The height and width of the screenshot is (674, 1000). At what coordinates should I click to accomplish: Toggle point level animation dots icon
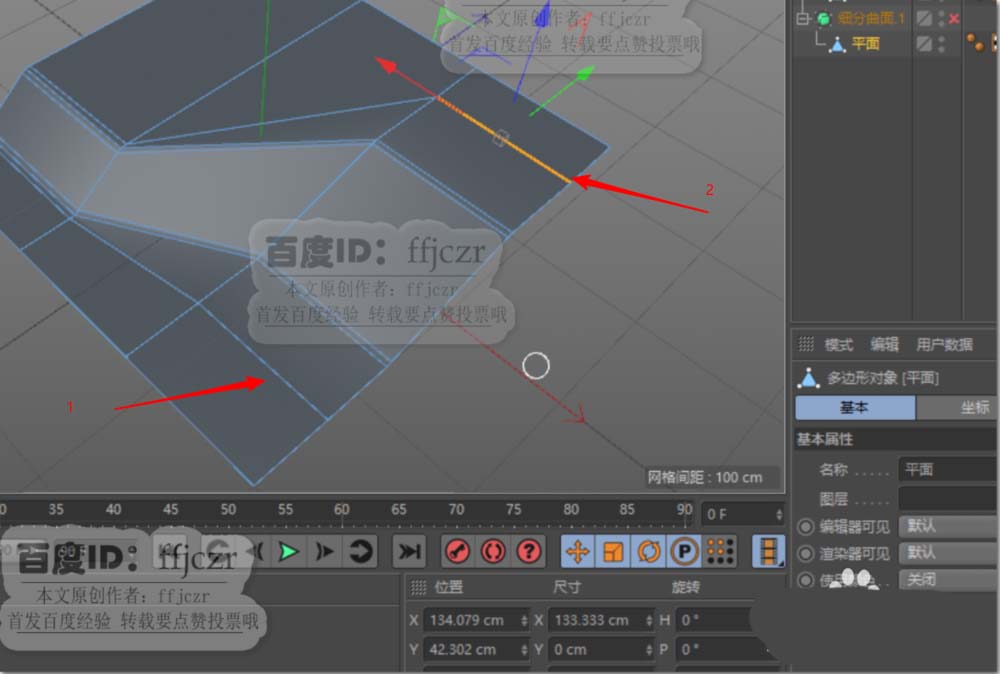pyautogui.click(x=721, y=552)
